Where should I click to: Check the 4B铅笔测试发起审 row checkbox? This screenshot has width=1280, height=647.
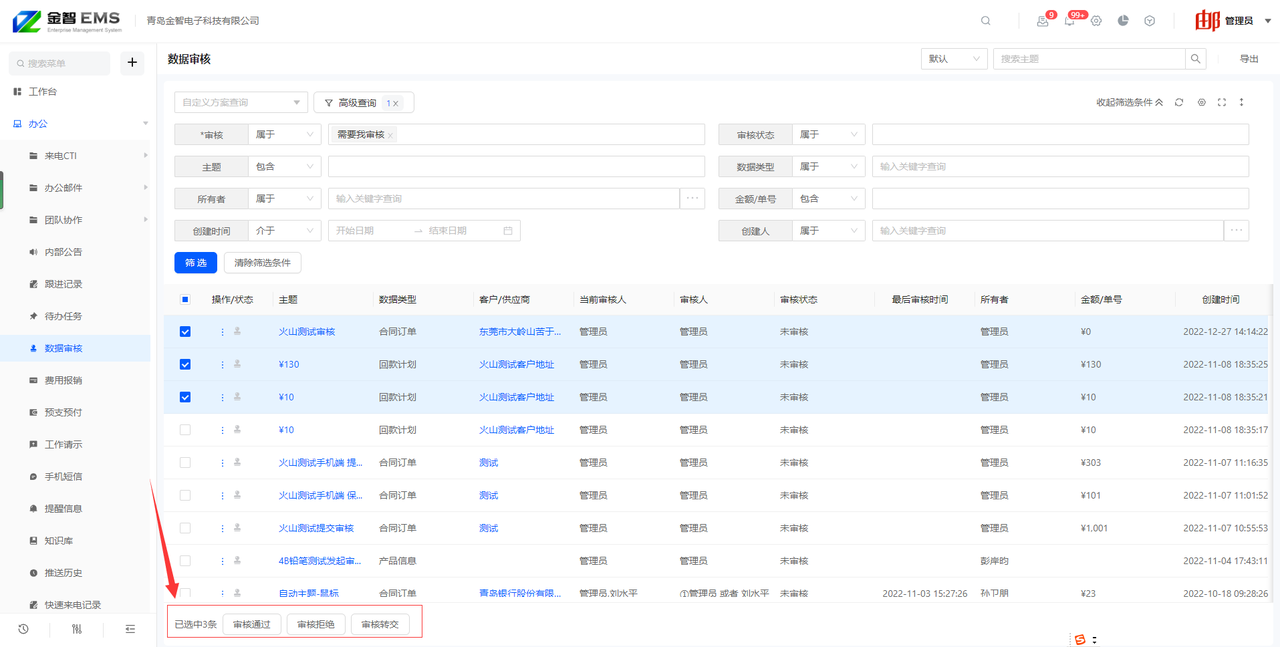pyautogui.click(x=185, y=561)
